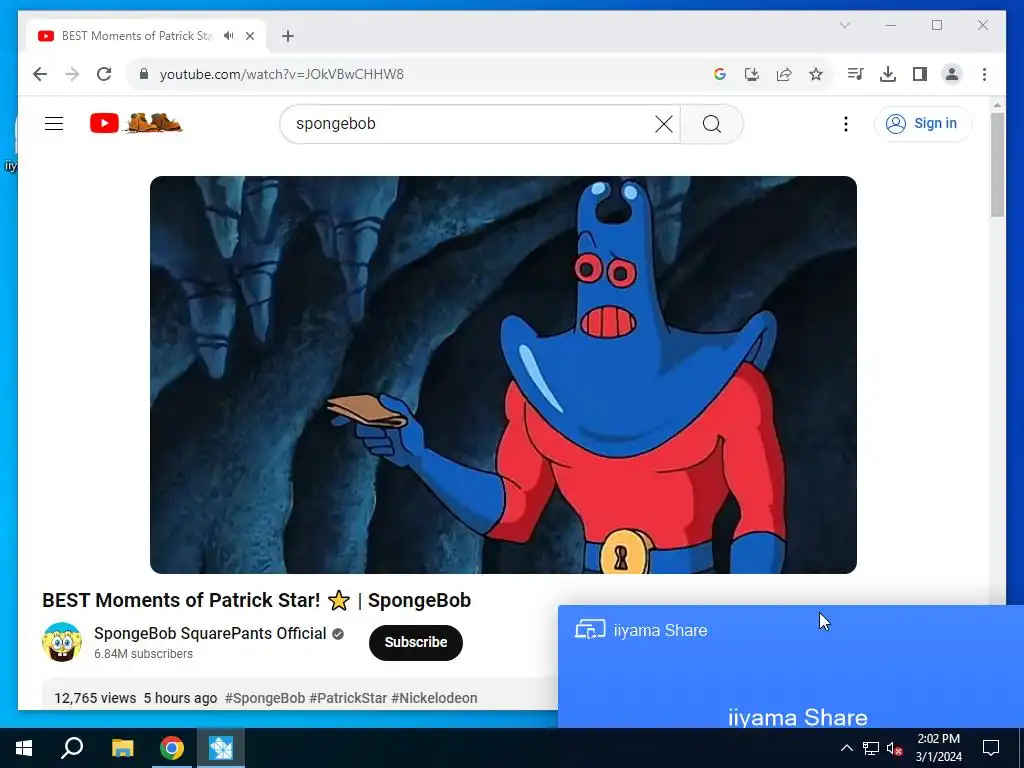The image size is (1024, 768).
Task: Click the video title text
Action: 256,600
